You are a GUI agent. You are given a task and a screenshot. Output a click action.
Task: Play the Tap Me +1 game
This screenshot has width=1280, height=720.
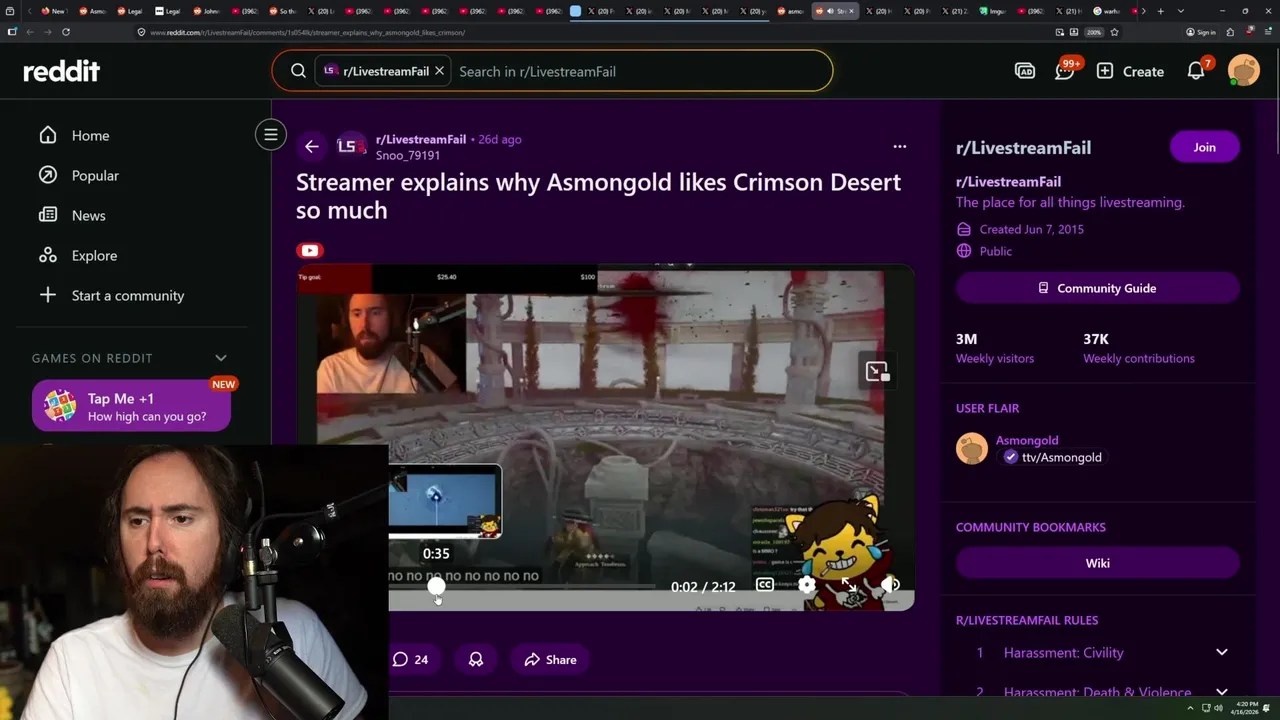pos(131,406)
